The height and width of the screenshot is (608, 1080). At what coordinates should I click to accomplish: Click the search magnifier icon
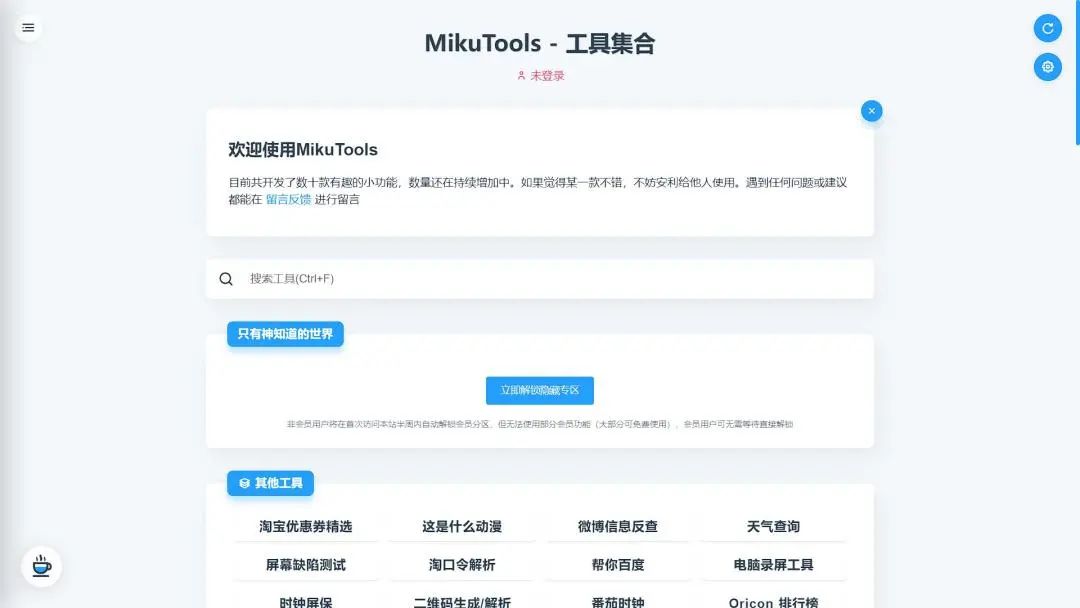coord(226,279)
